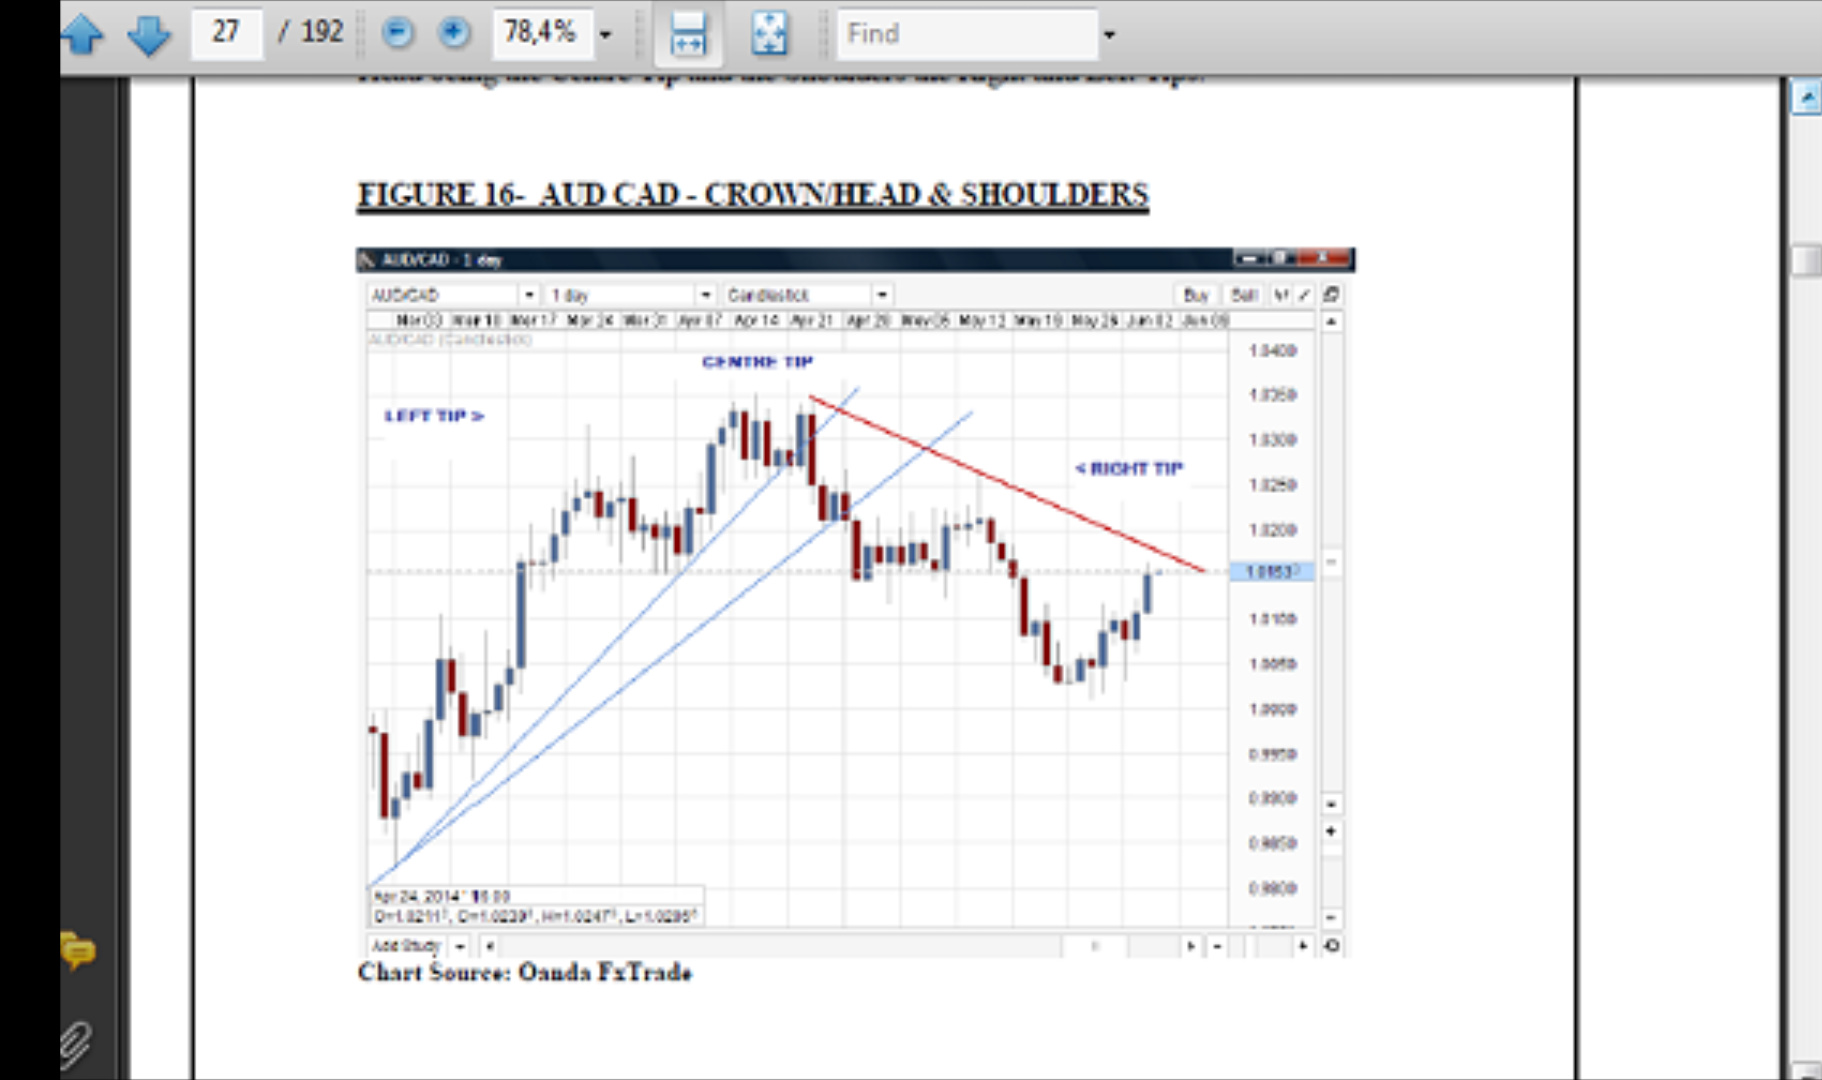
Task: Click the zoom percentage box showing 78,4%
Action: click(x=541, y=33)
